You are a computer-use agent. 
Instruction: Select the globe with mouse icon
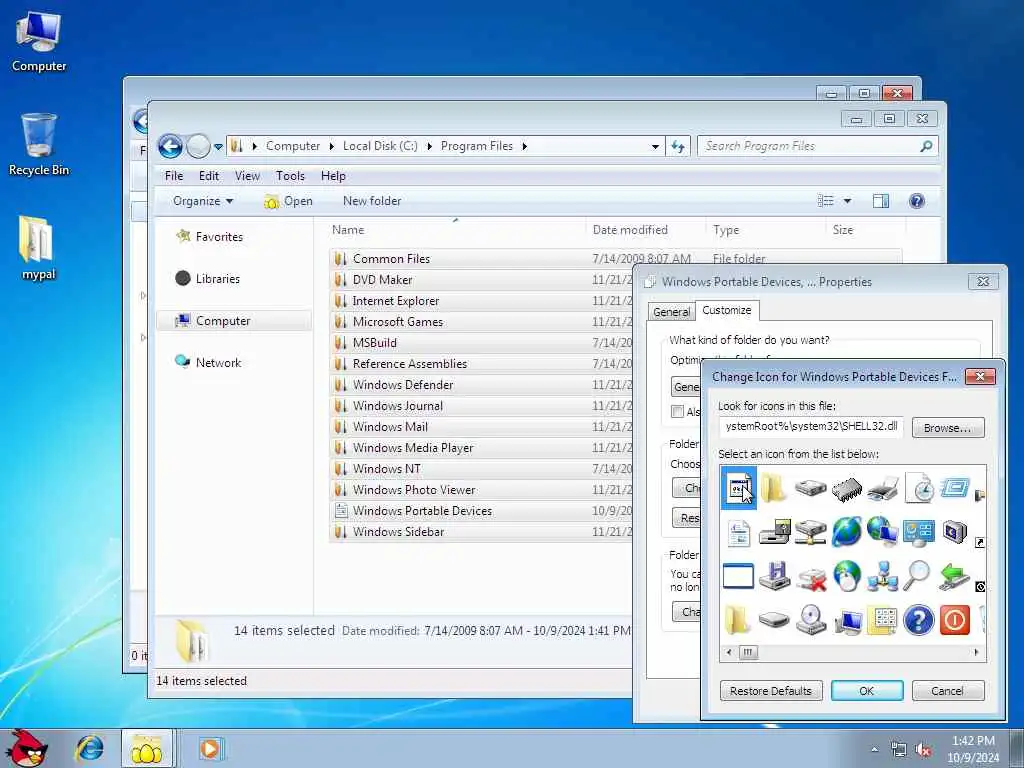(x=847, y=576)
